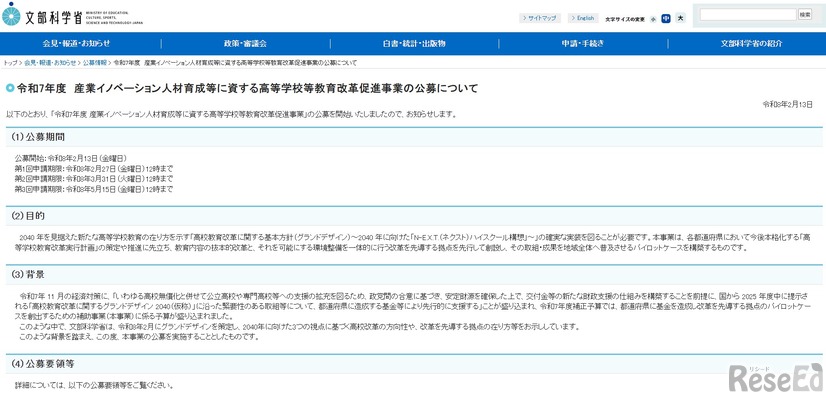The image size is (826, 394).
Task: Open the 会見・報道・お知らせ menu
Action: (77, 44)
